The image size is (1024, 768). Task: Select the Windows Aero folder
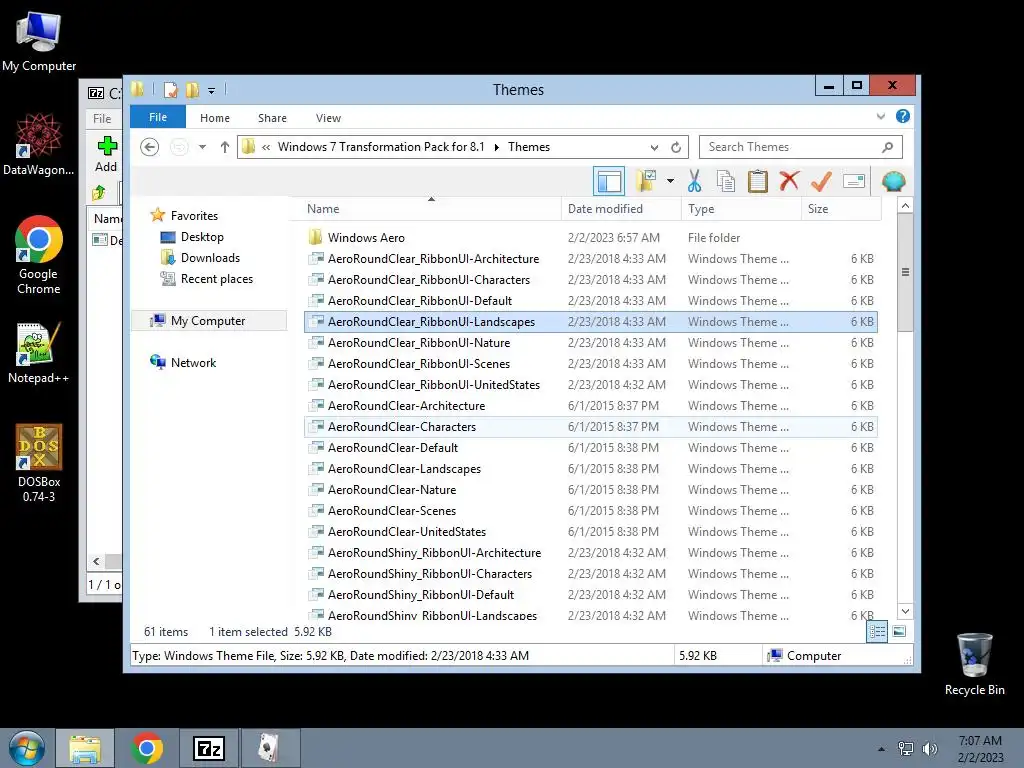click(590, 238)
